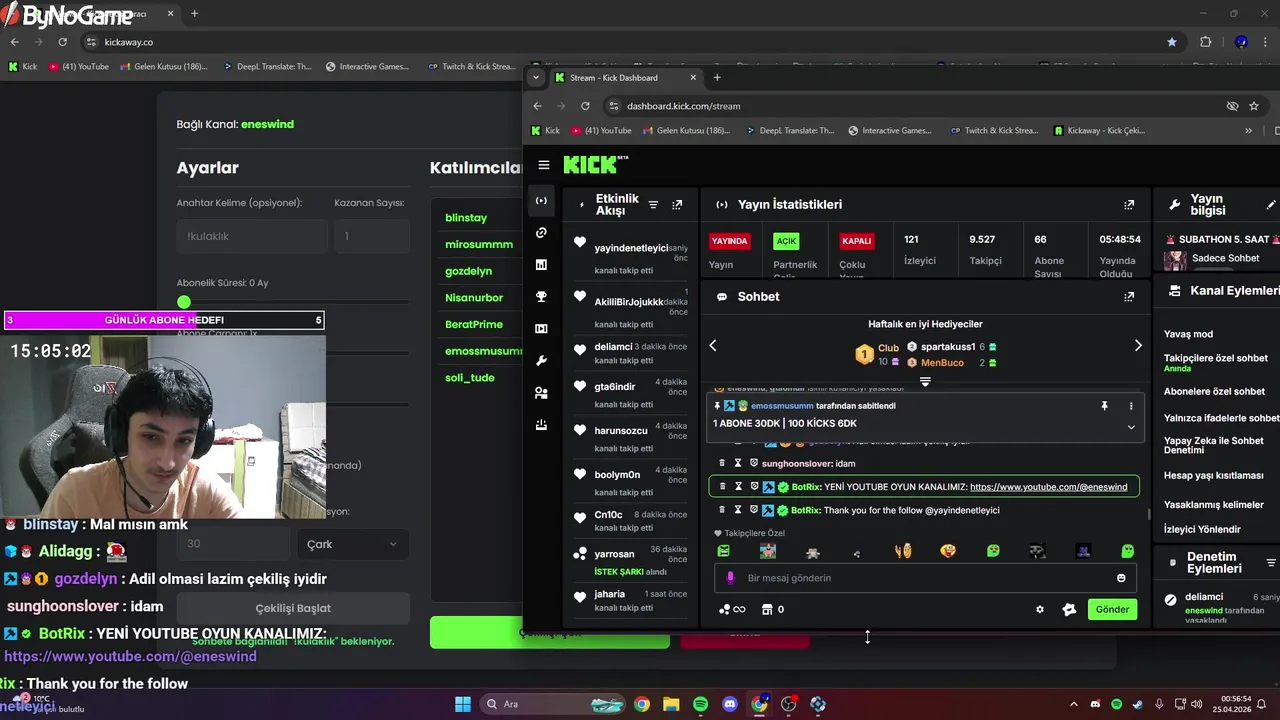Image resolution: width=1280 pixels, height=720 pixels.
Task: Show hidden system tray icons chevron
Action: 1073,704
